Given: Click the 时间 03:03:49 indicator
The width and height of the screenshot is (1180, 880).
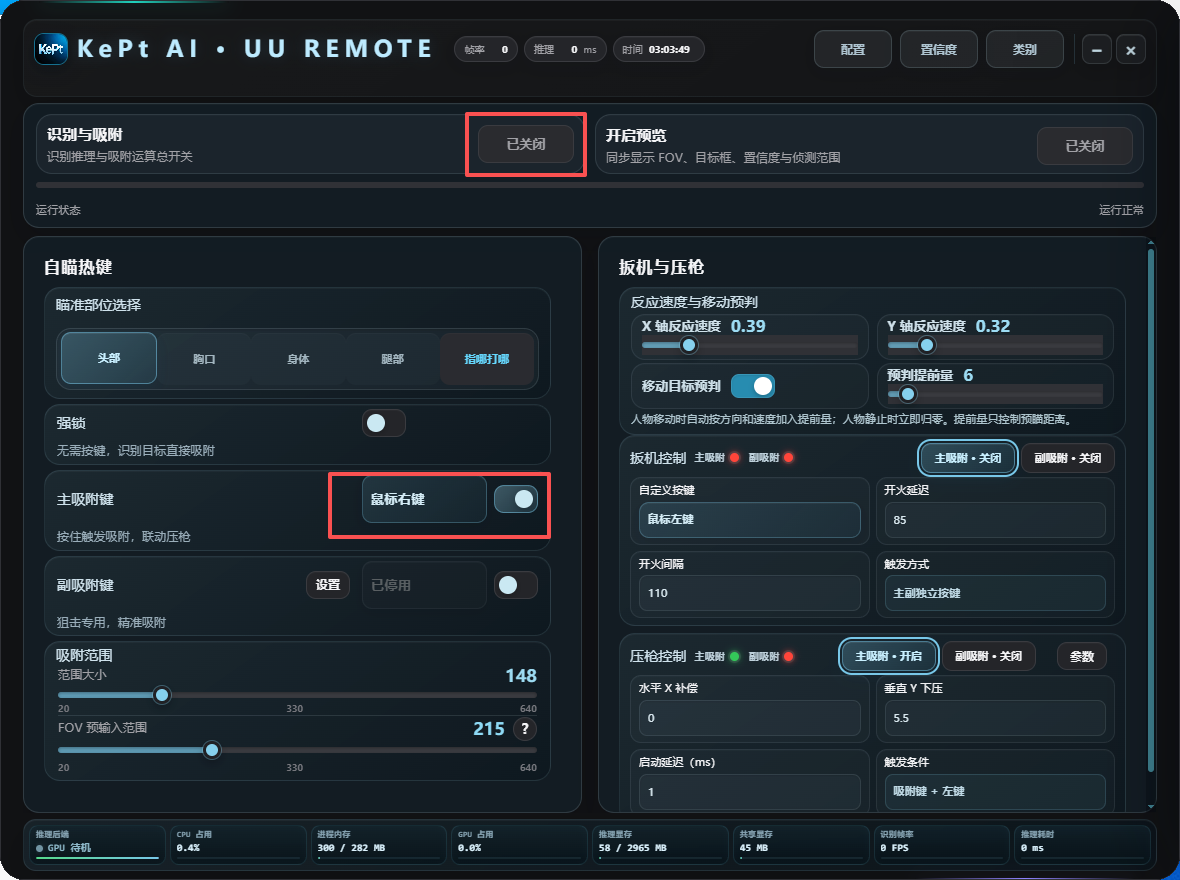Looking at the screenshot, I should tap(658, 50).
